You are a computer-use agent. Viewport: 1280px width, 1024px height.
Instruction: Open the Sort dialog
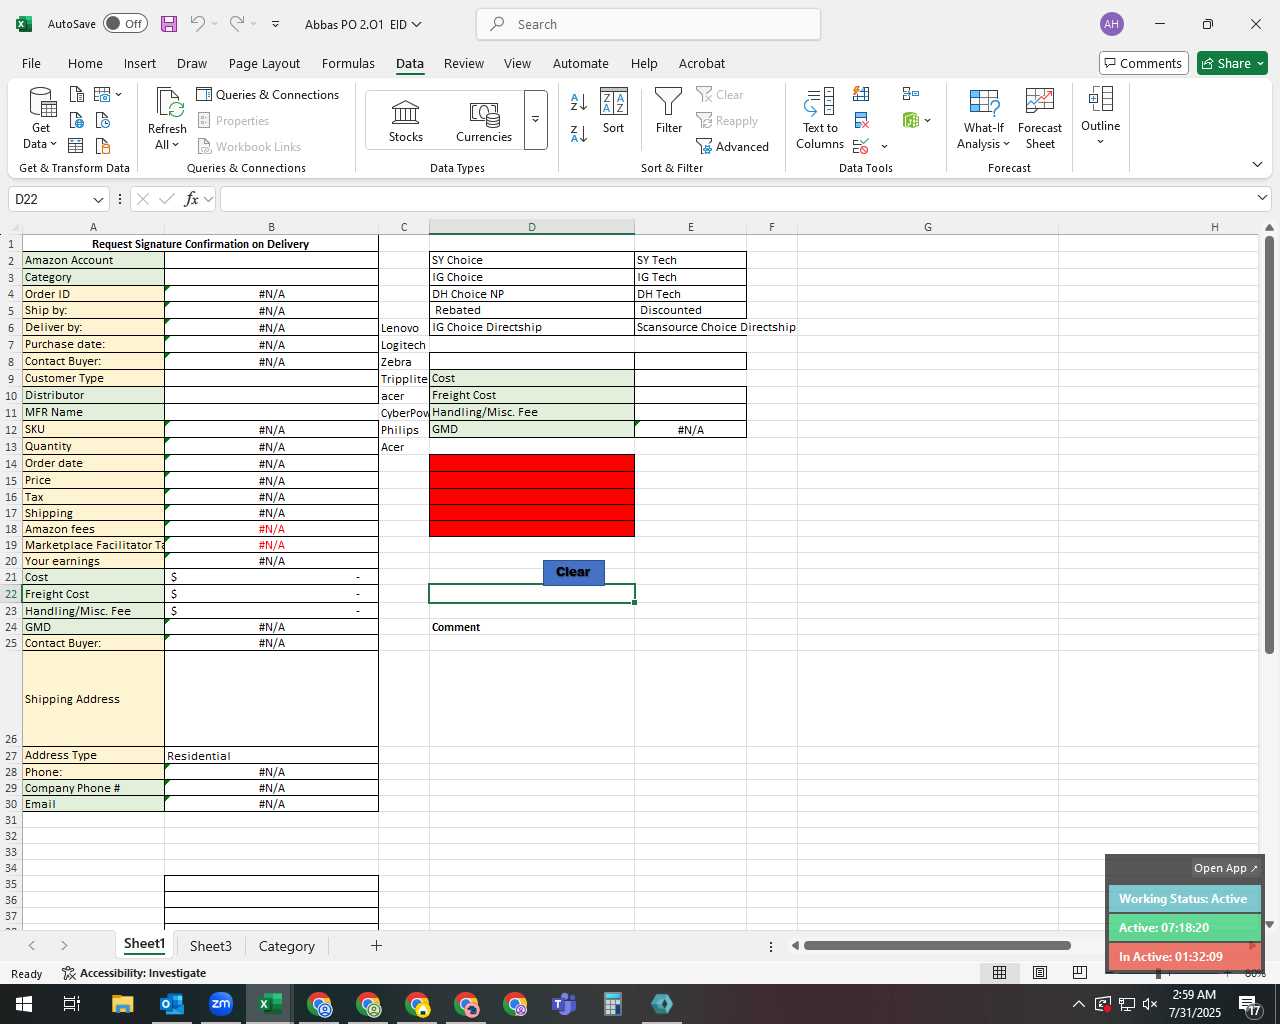pyautogui.click(x=613, y=111)
